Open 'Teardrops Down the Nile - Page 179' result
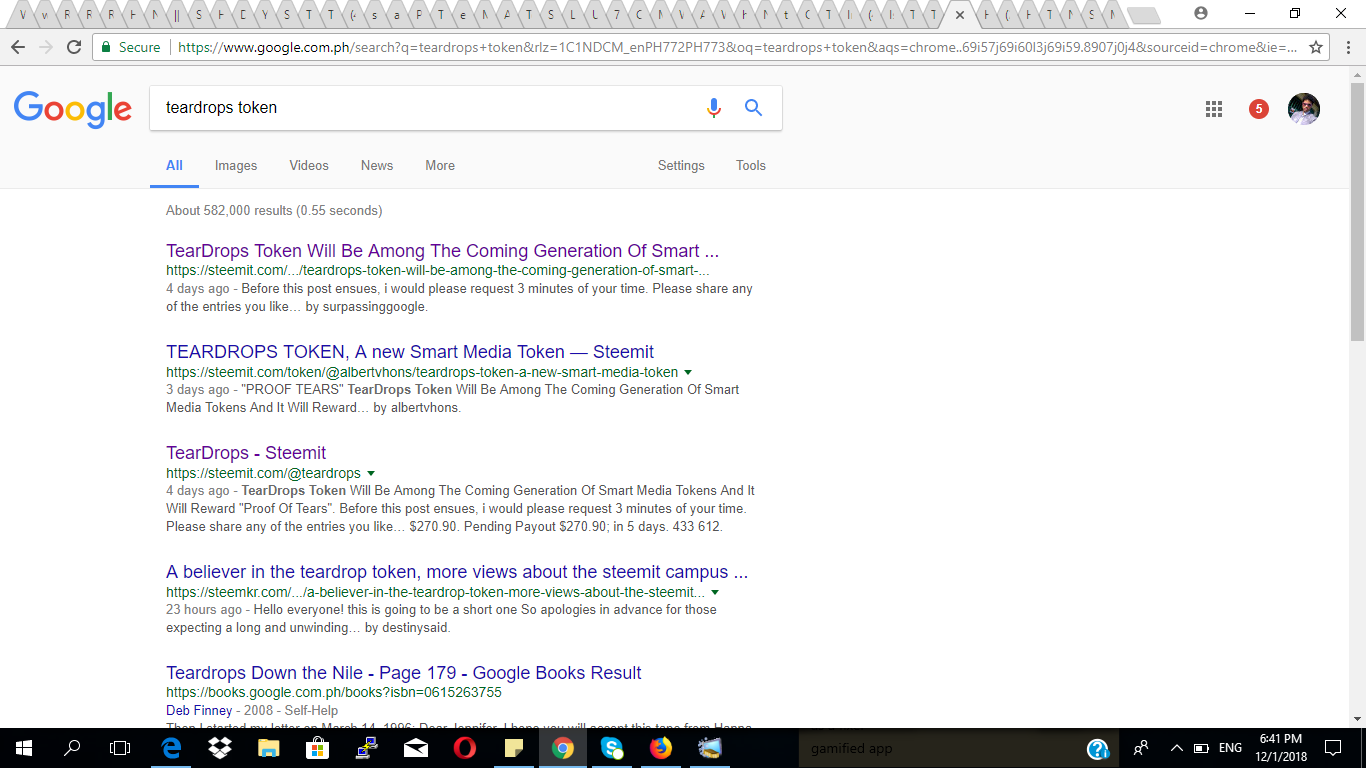Viewport: 1366px width, 768px height. point(404,673)
